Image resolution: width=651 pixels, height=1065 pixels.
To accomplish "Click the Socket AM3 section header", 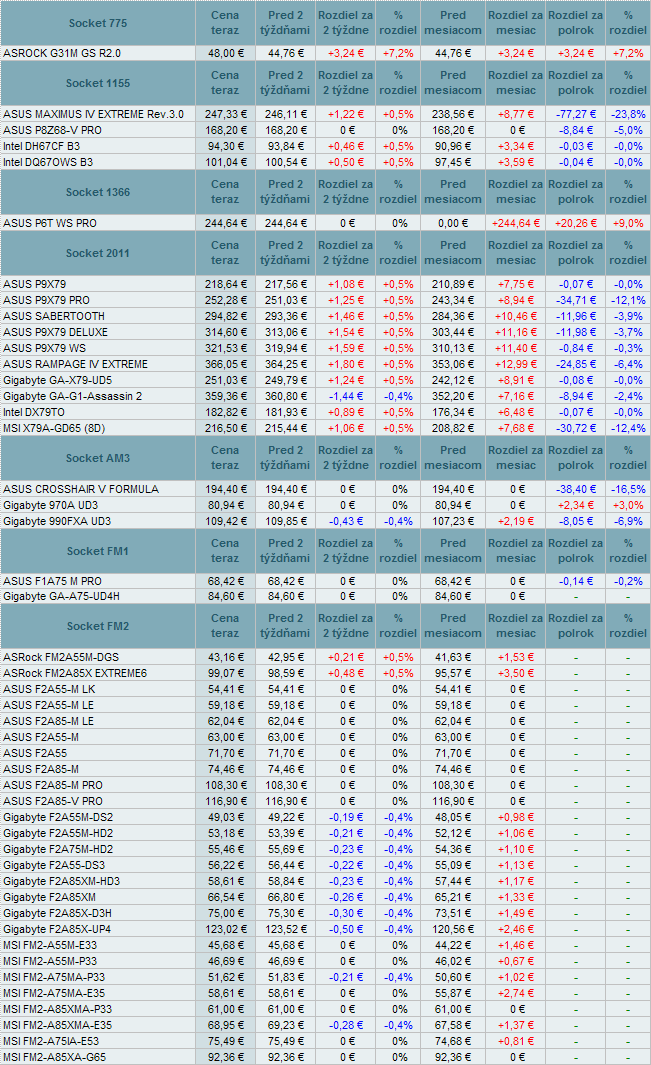I will pos(98,458).
